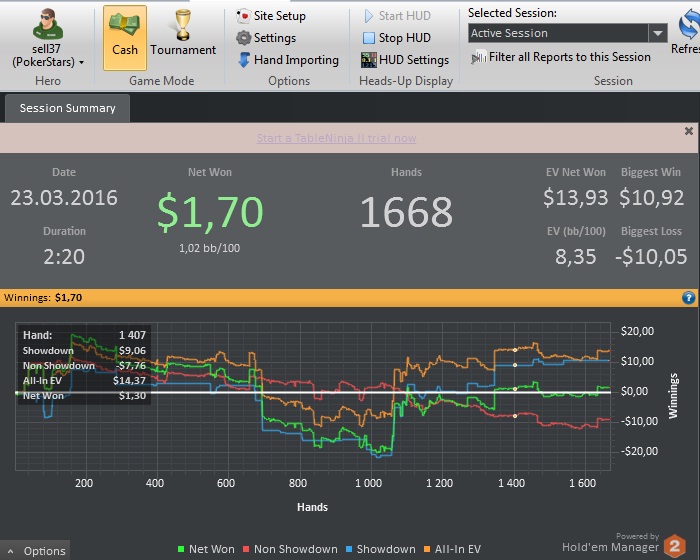Click the tooltip All-In EV $14,37 row
This screenshot has width=700, height=560.
[84, 380]
